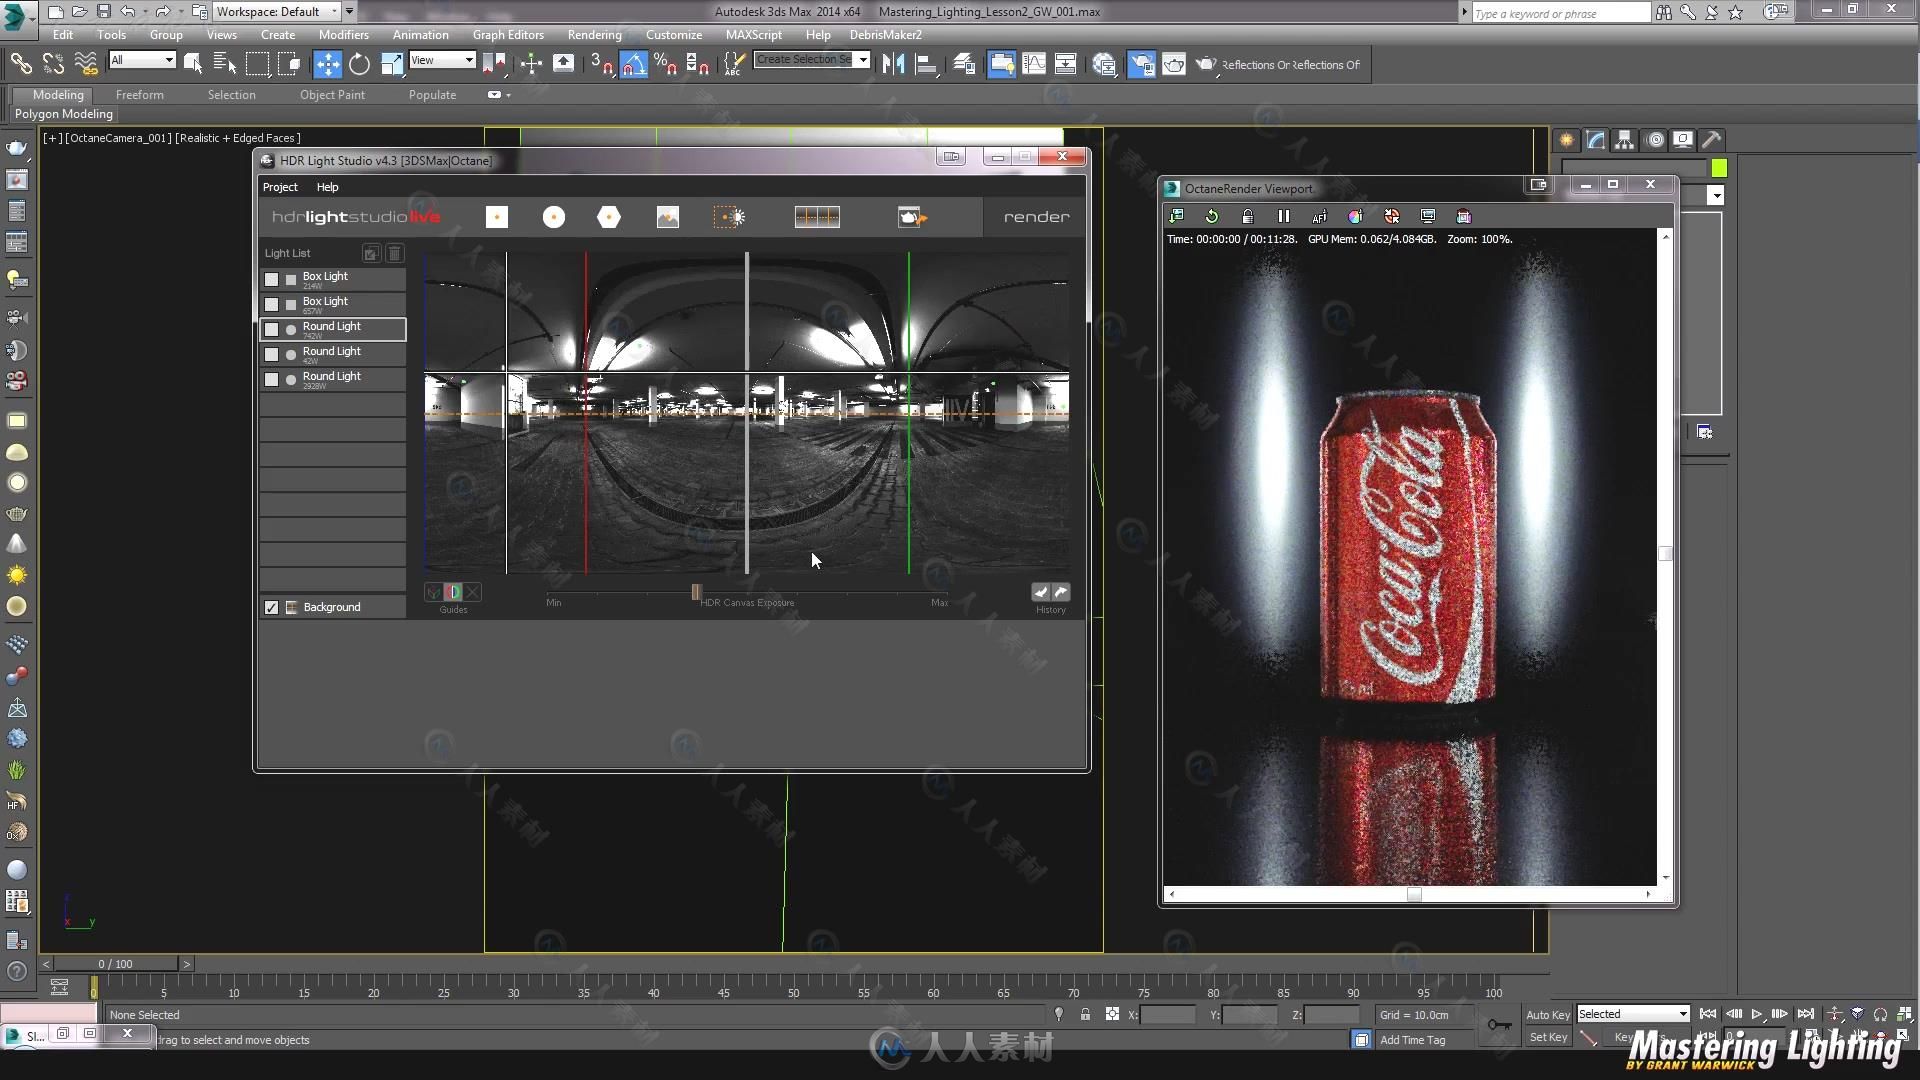Image resolution: width=1920 pixels, height=1080 pixels.
Task: Toggle the first Box Light 214W checkbox
Action: 271,280
